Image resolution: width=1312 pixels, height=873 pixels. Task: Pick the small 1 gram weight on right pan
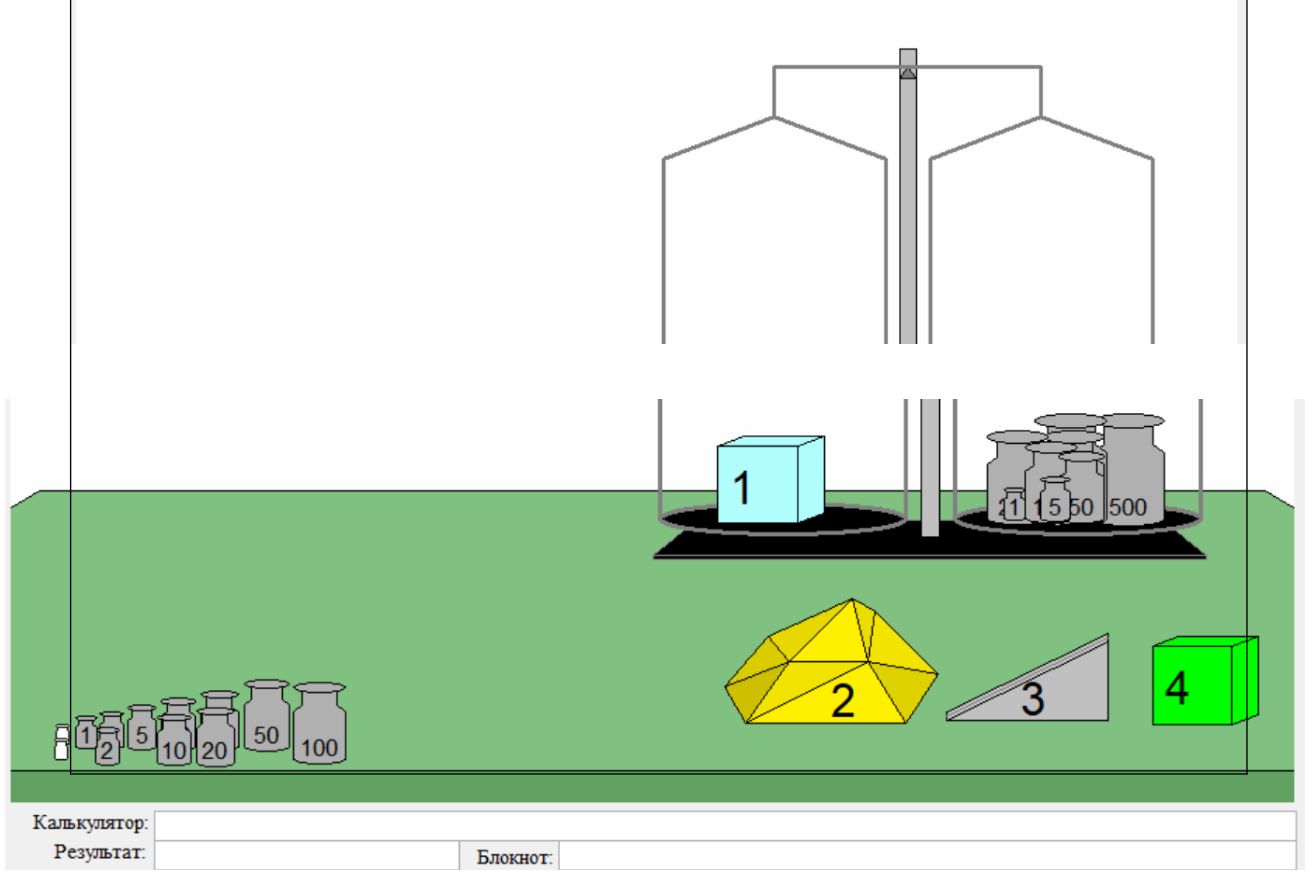coord(1015,506)
